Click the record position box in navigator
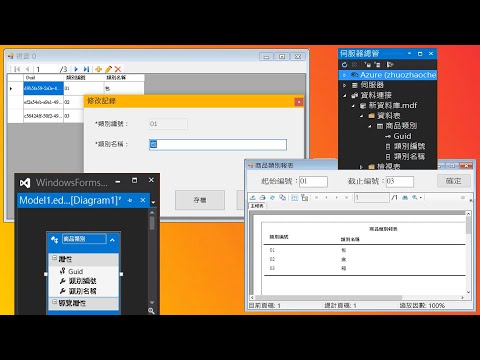This screenshot has width=480, height=360. coord(46,69)
